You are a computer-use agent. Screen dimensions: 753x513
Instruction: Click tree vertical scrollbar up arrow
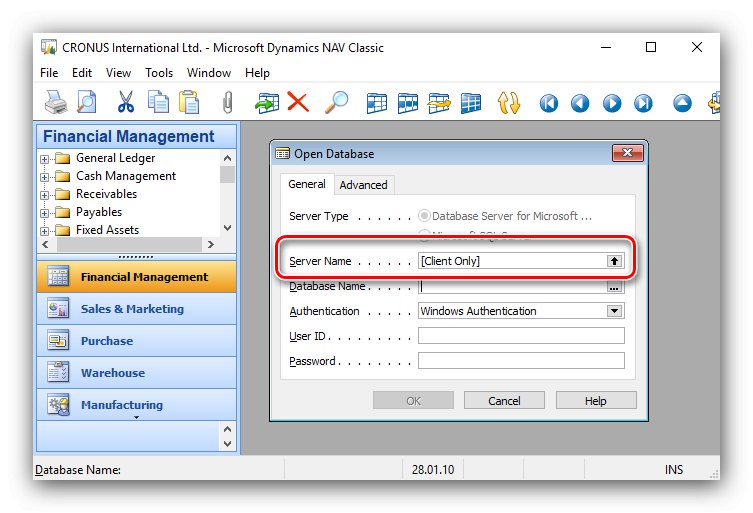[228, 158]
